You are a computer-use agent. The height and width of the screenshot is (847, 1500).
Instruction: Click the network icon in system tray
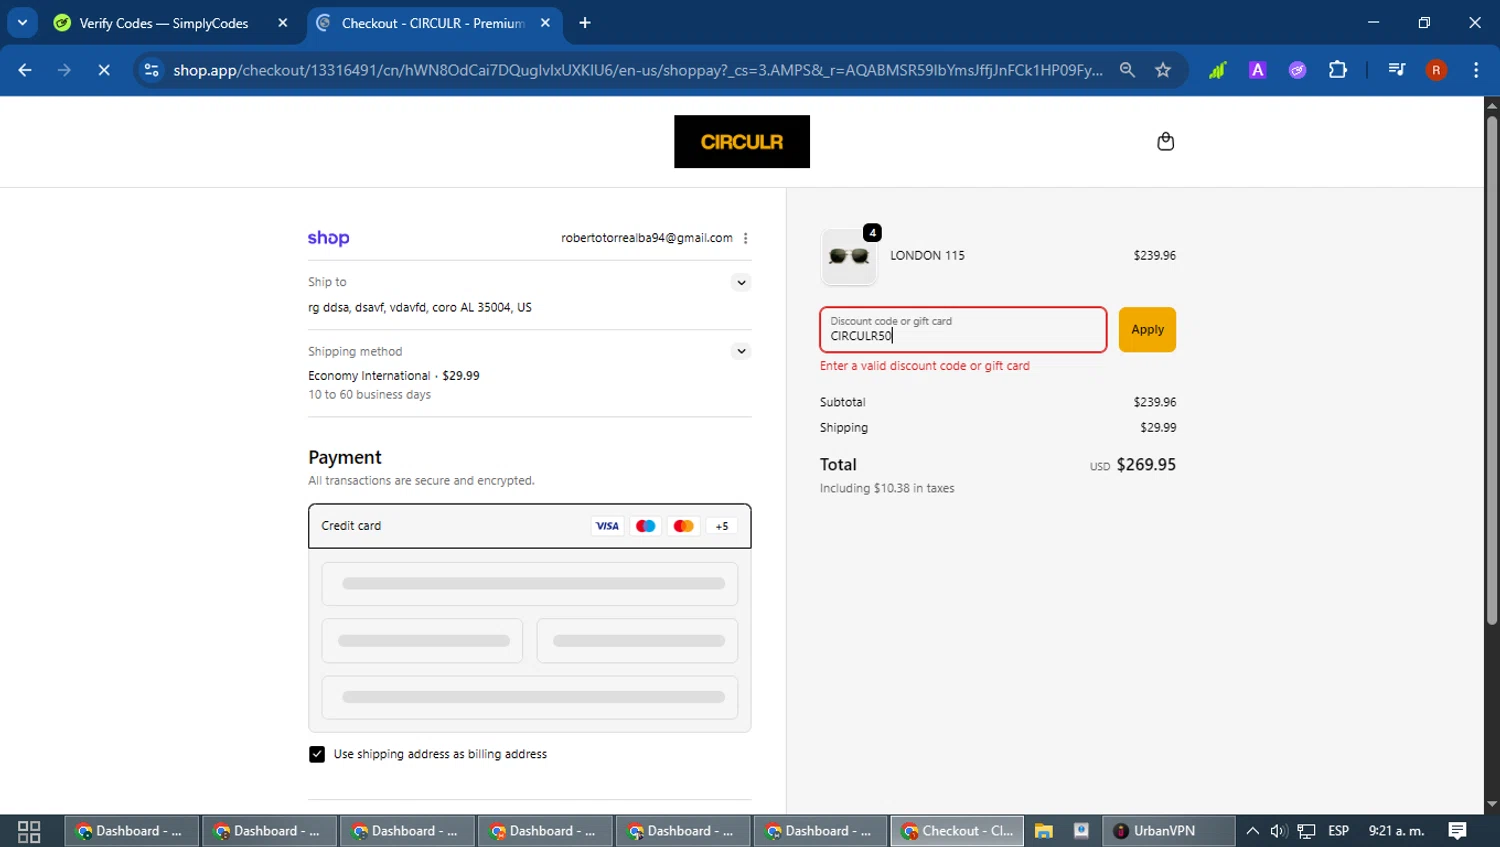click(1306, 831)
